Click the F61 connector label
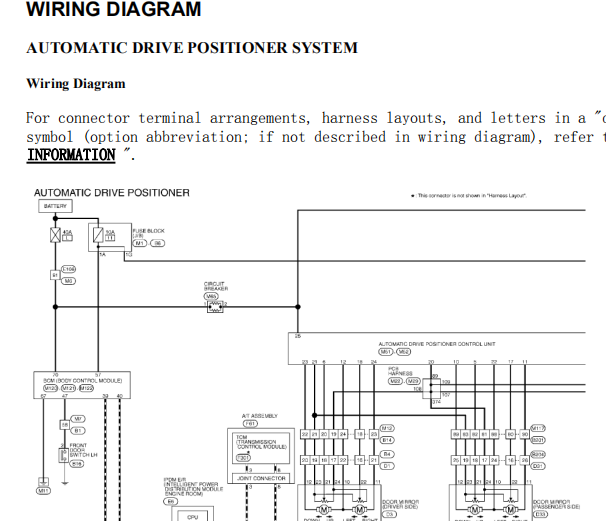Screen dimensions: 606x521 pos(250,424)
